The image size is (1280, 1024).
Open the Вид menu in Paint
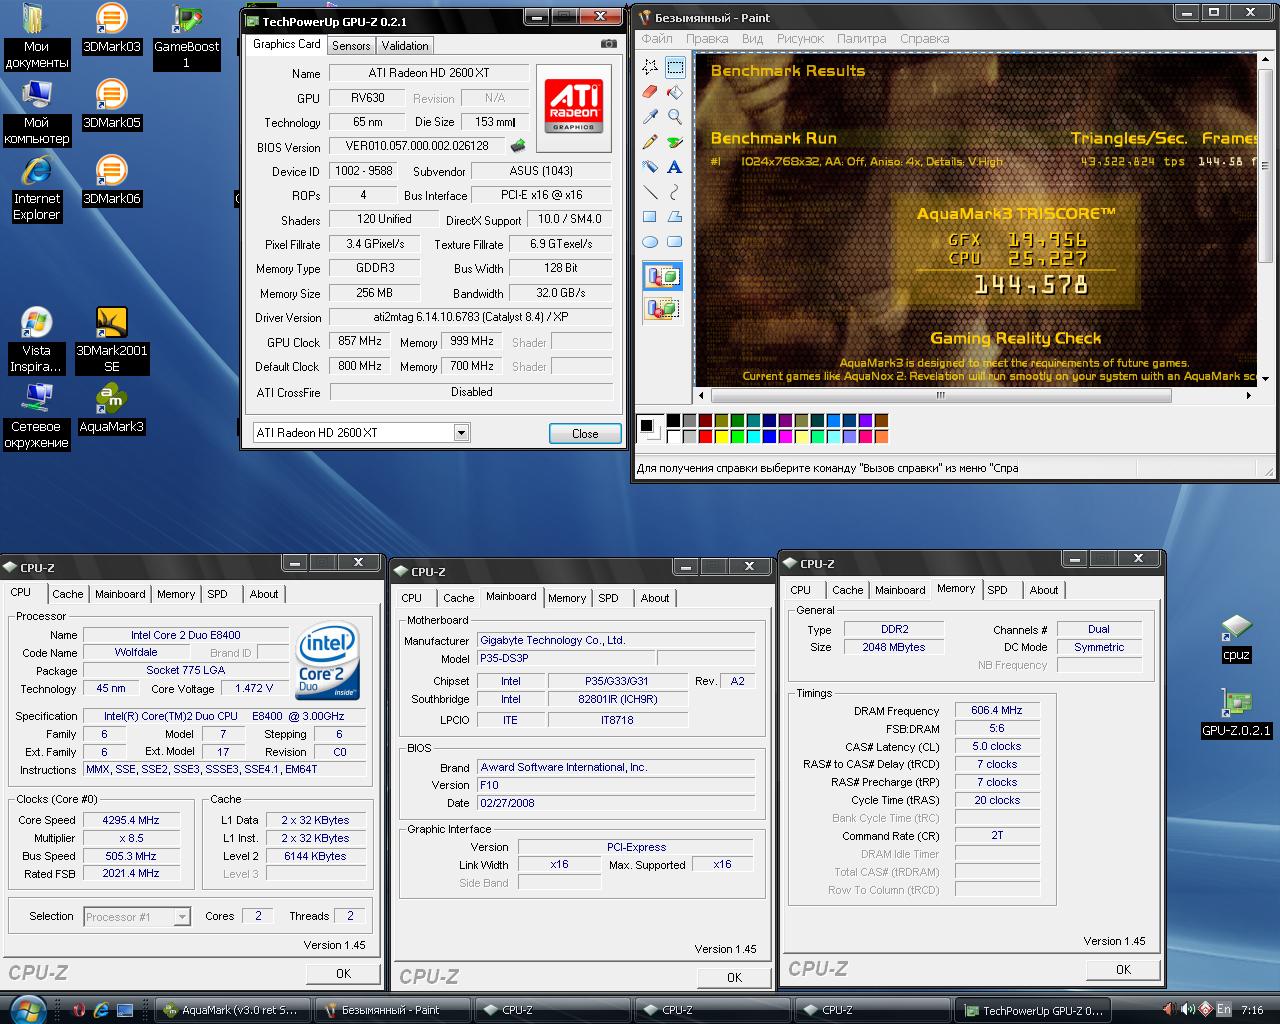pos(752,39)
